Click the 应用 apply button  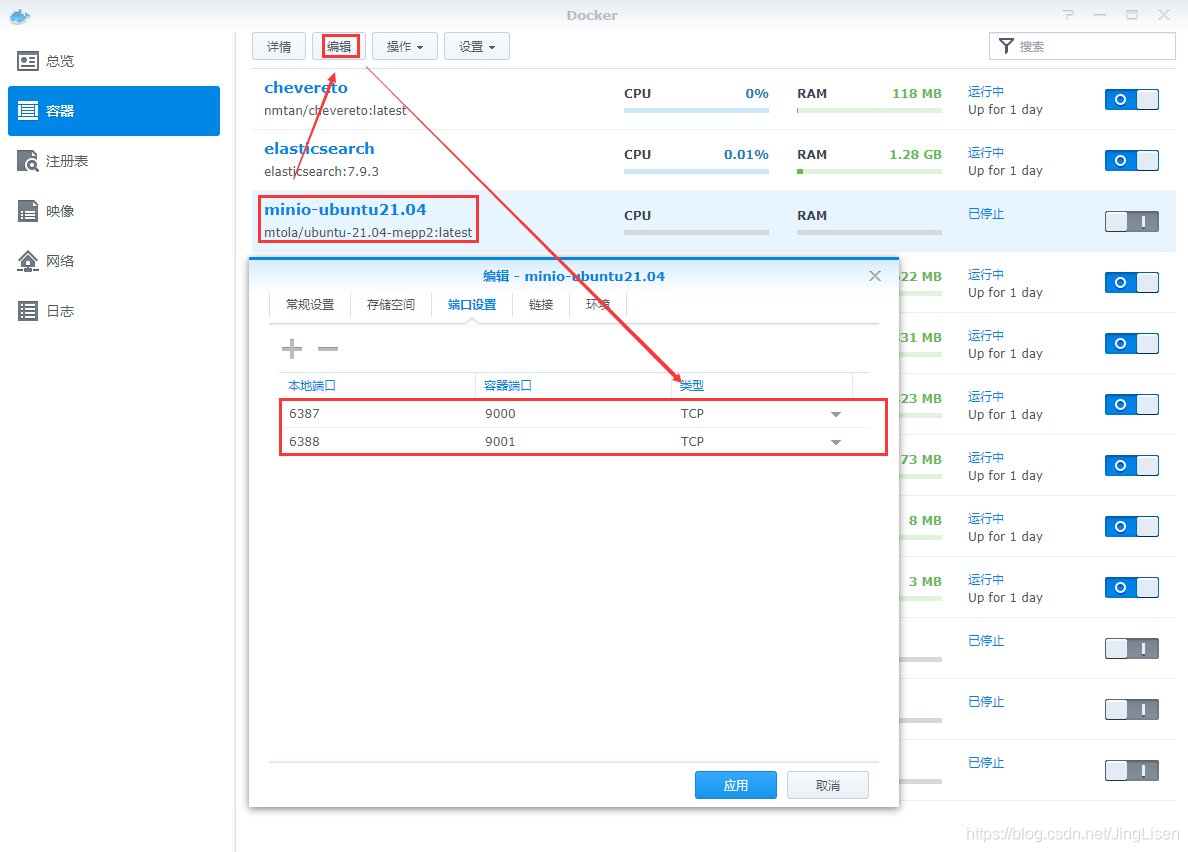[736, 785]
